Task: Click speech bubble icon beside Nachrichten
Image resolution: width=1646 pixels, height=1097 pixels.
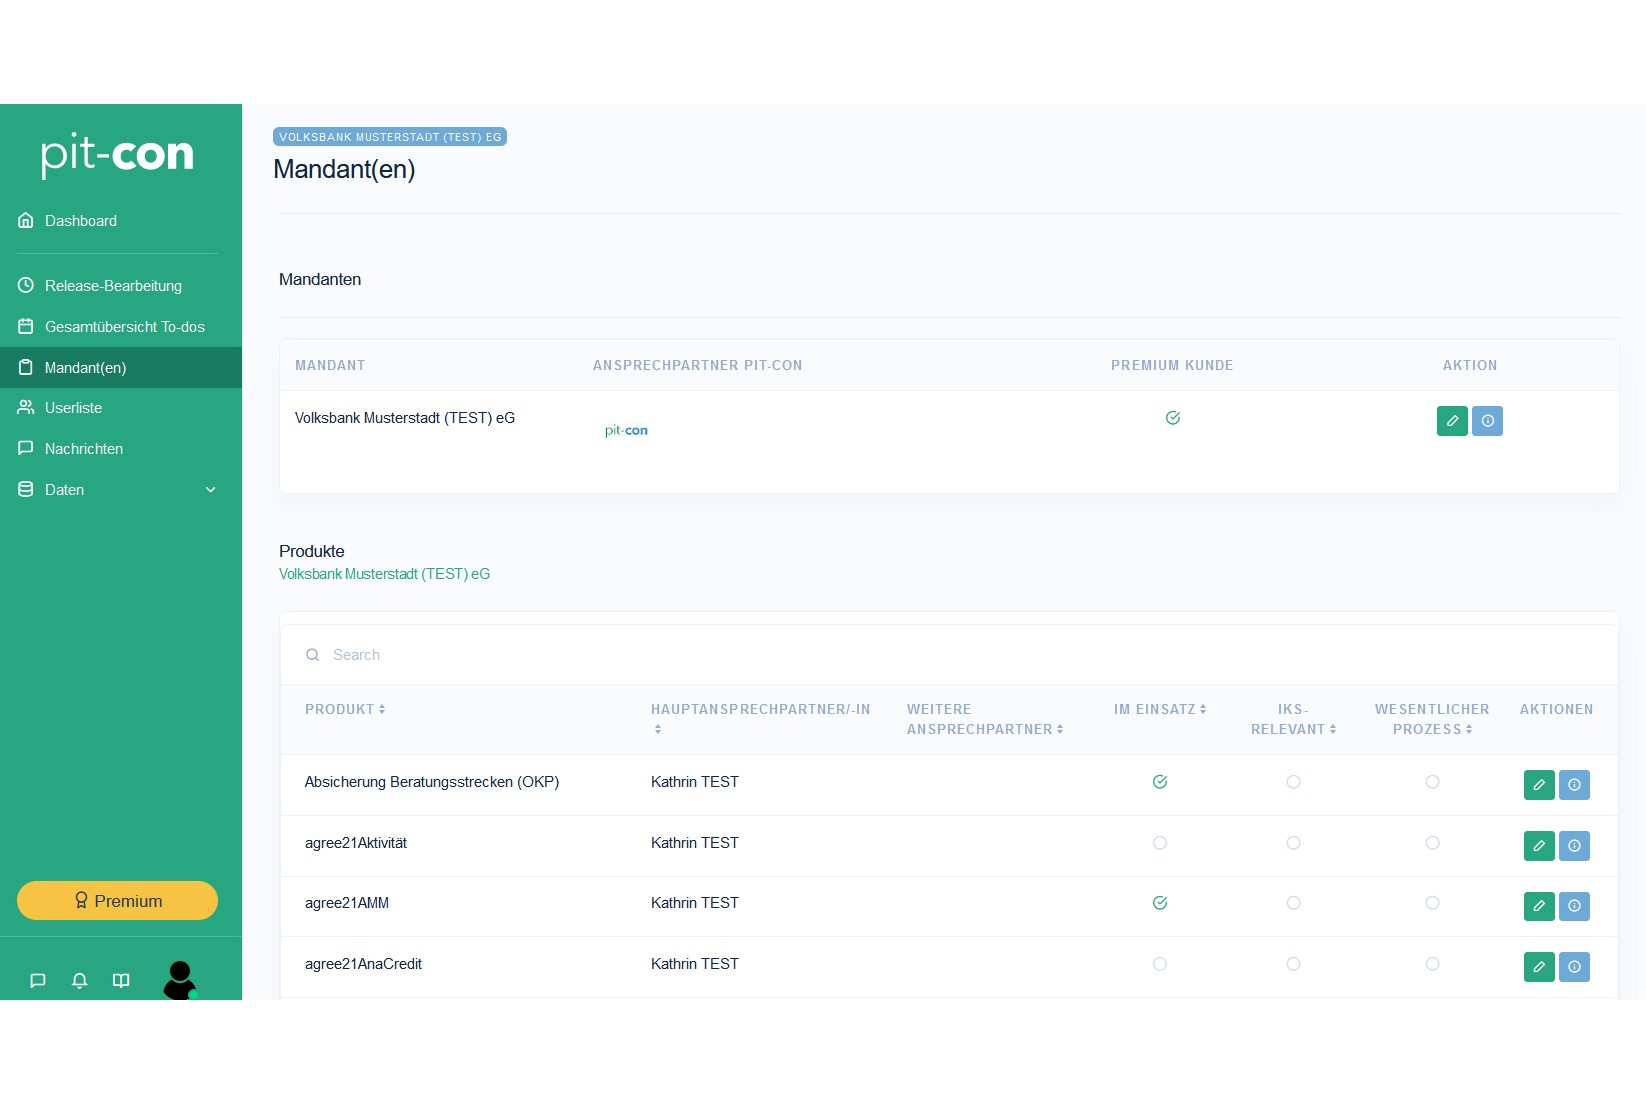Action: [26, 449]
